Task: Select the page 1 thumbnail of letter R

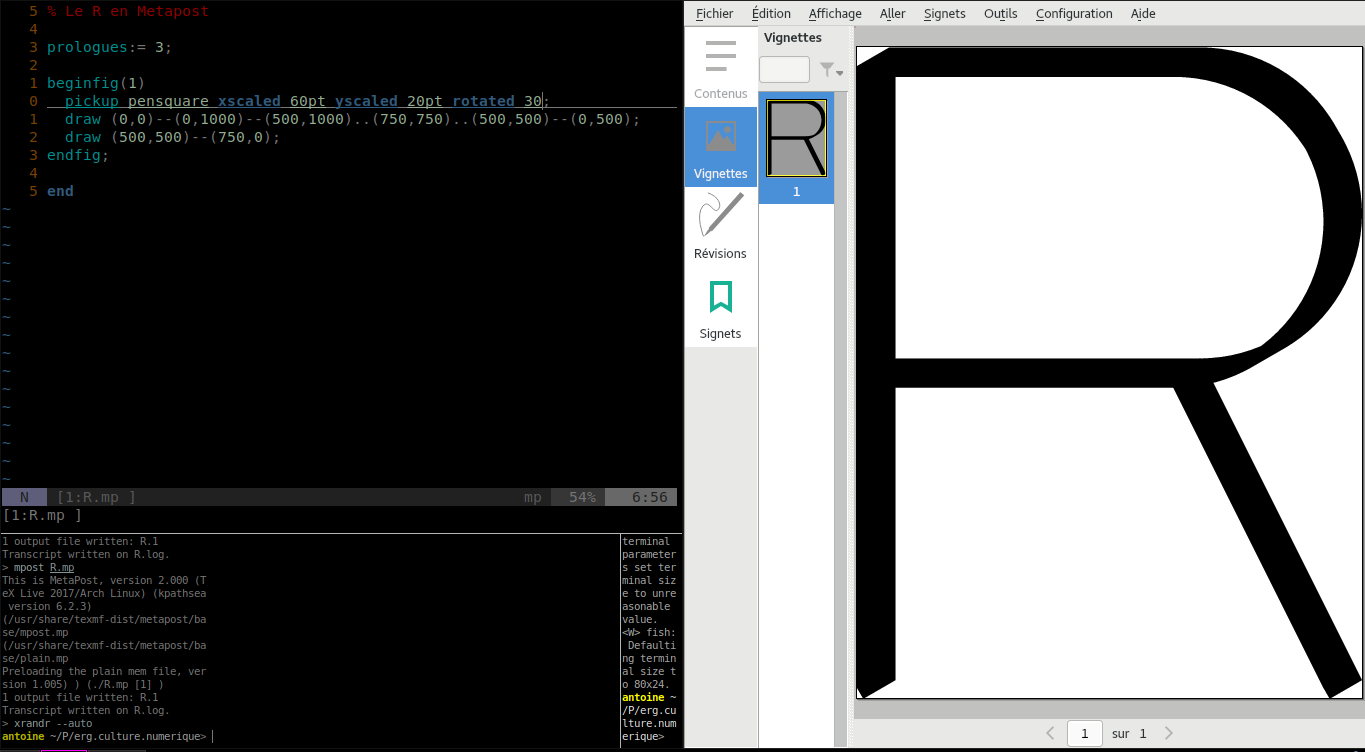Action: pos(796,138)
